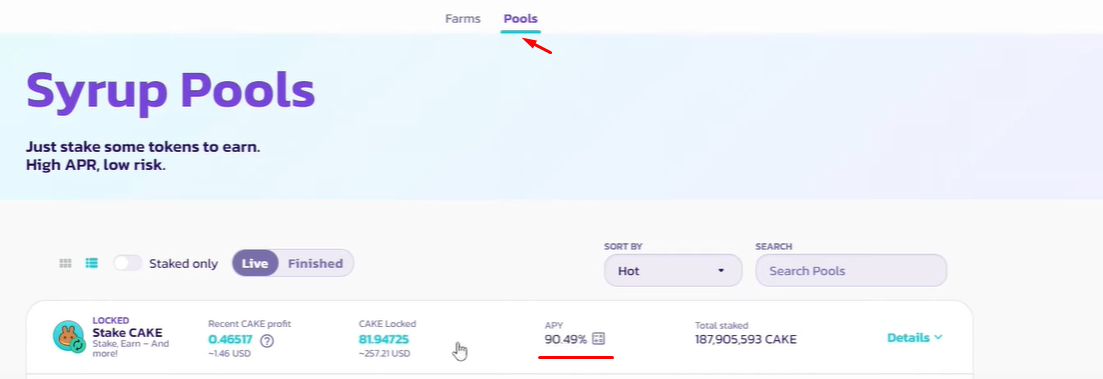Toggle the Staked only switch
The image size is (1103, 379).
[128, 264]
